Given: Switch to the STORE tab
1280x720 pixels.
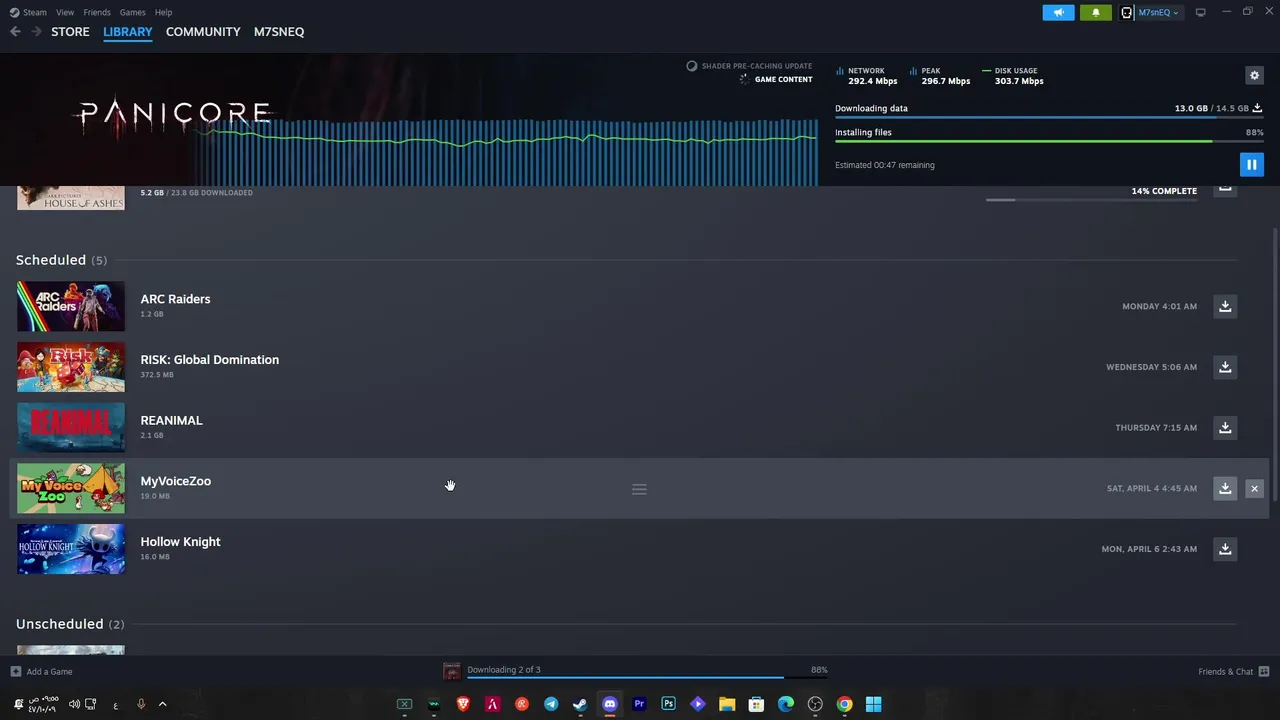Looking at the screenshot, I should click(x=70, y=32).
